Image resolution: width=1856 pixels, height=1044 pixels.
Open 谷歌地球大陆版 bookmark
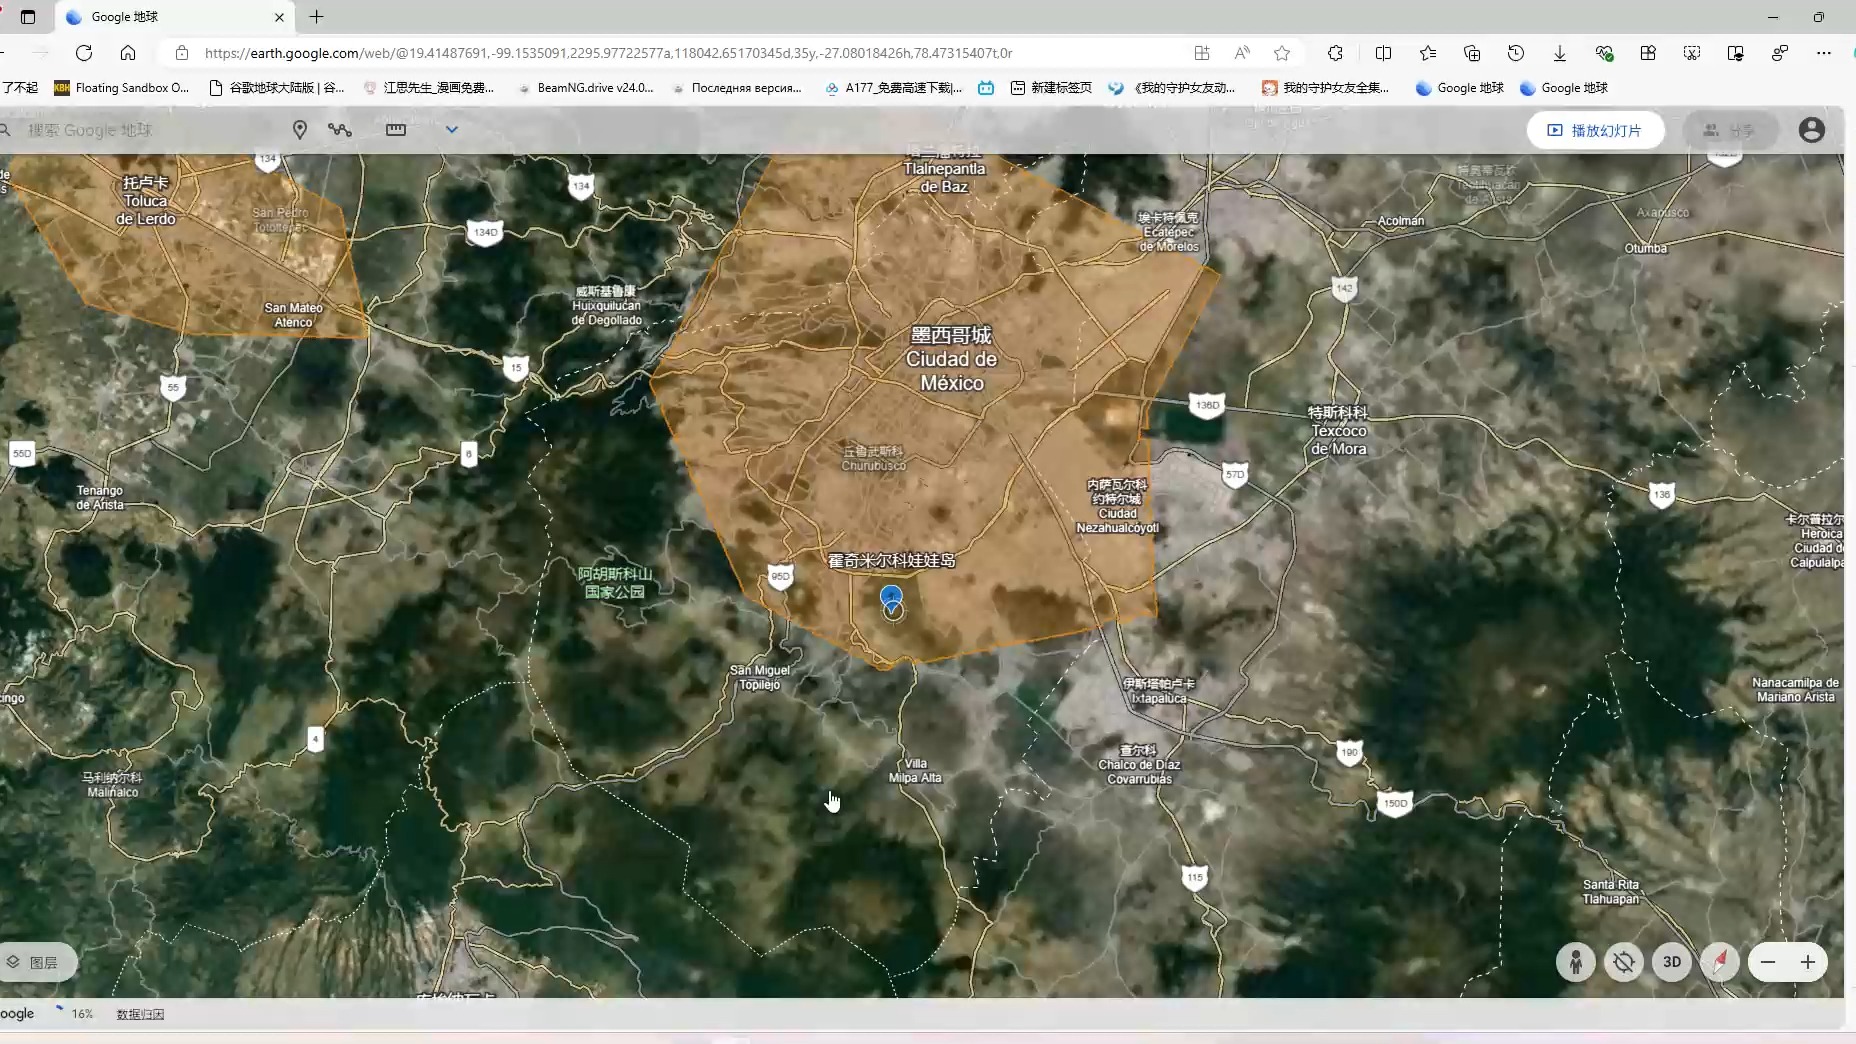point(276,88)
